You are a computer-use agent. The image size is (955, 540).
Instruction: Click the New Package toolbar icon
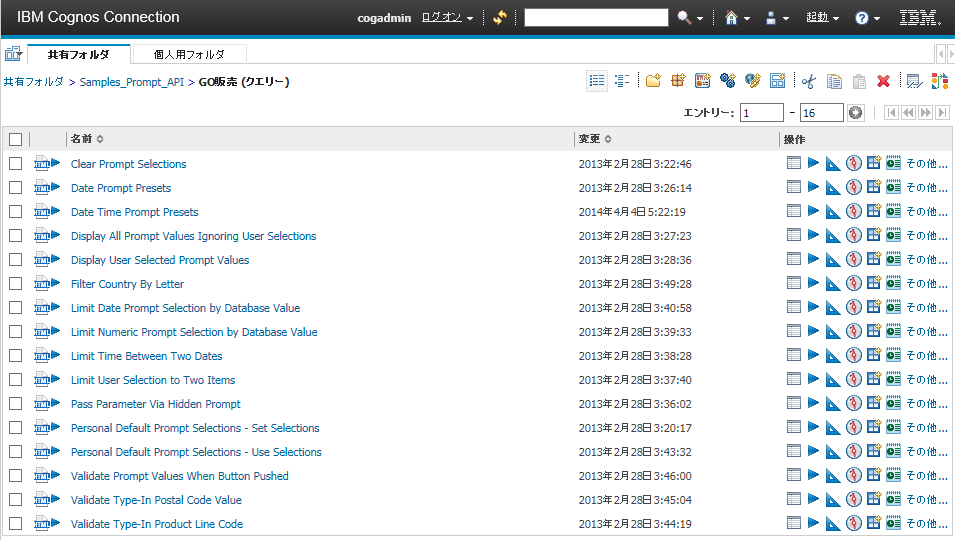[x=678, y=81]
